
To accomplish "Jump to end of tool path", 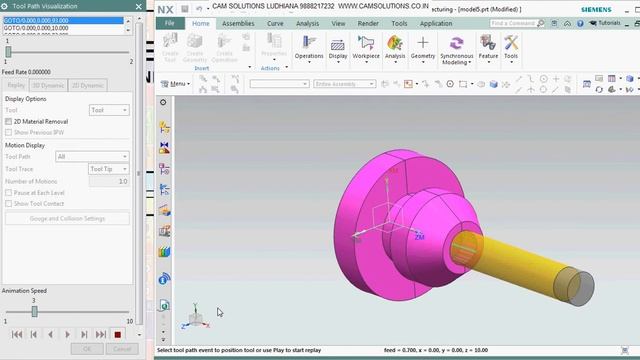I will click(101, 335).
